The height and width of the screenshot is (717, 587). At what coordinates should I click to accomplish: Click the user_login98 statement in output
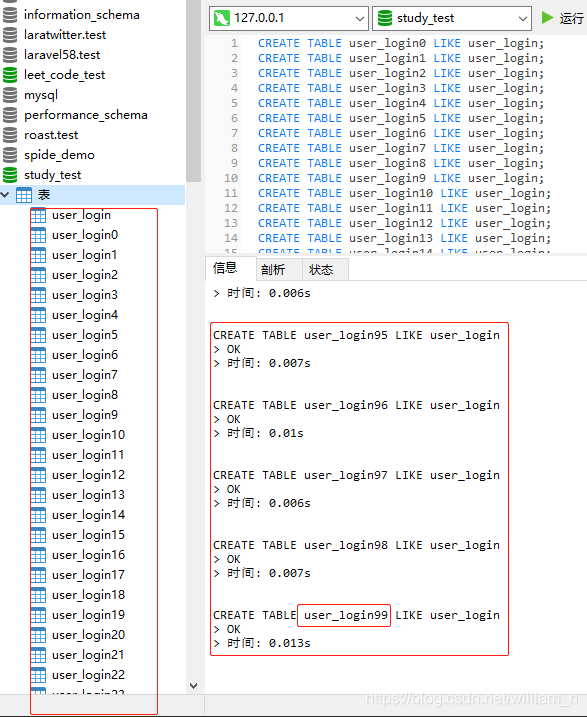point(356,545)
